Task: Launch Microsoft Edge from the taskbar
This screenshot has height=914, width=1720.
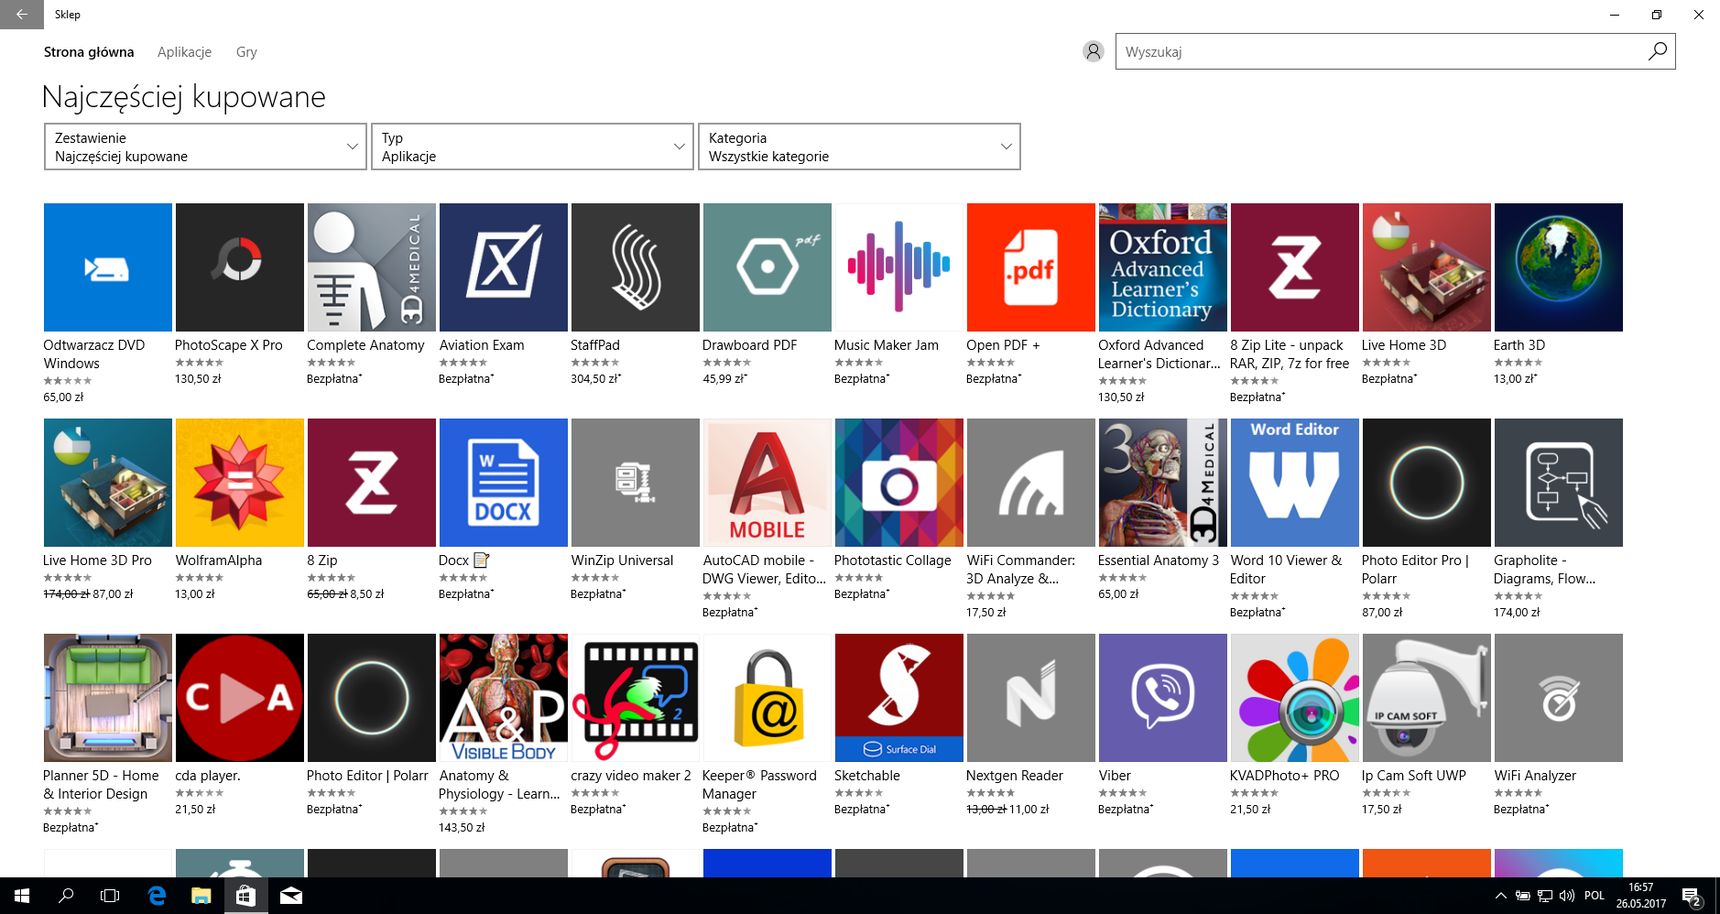Action: (x=156, y=896)
